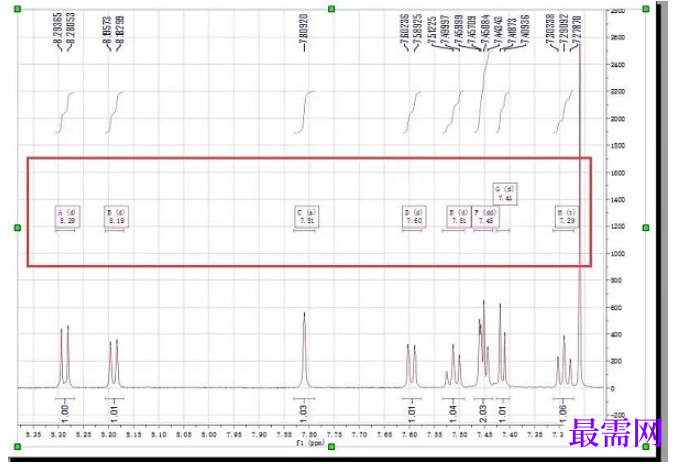Select multiplet box A (d) 8.29
Viewport: 681px width, 464px height.
(67, 216)
